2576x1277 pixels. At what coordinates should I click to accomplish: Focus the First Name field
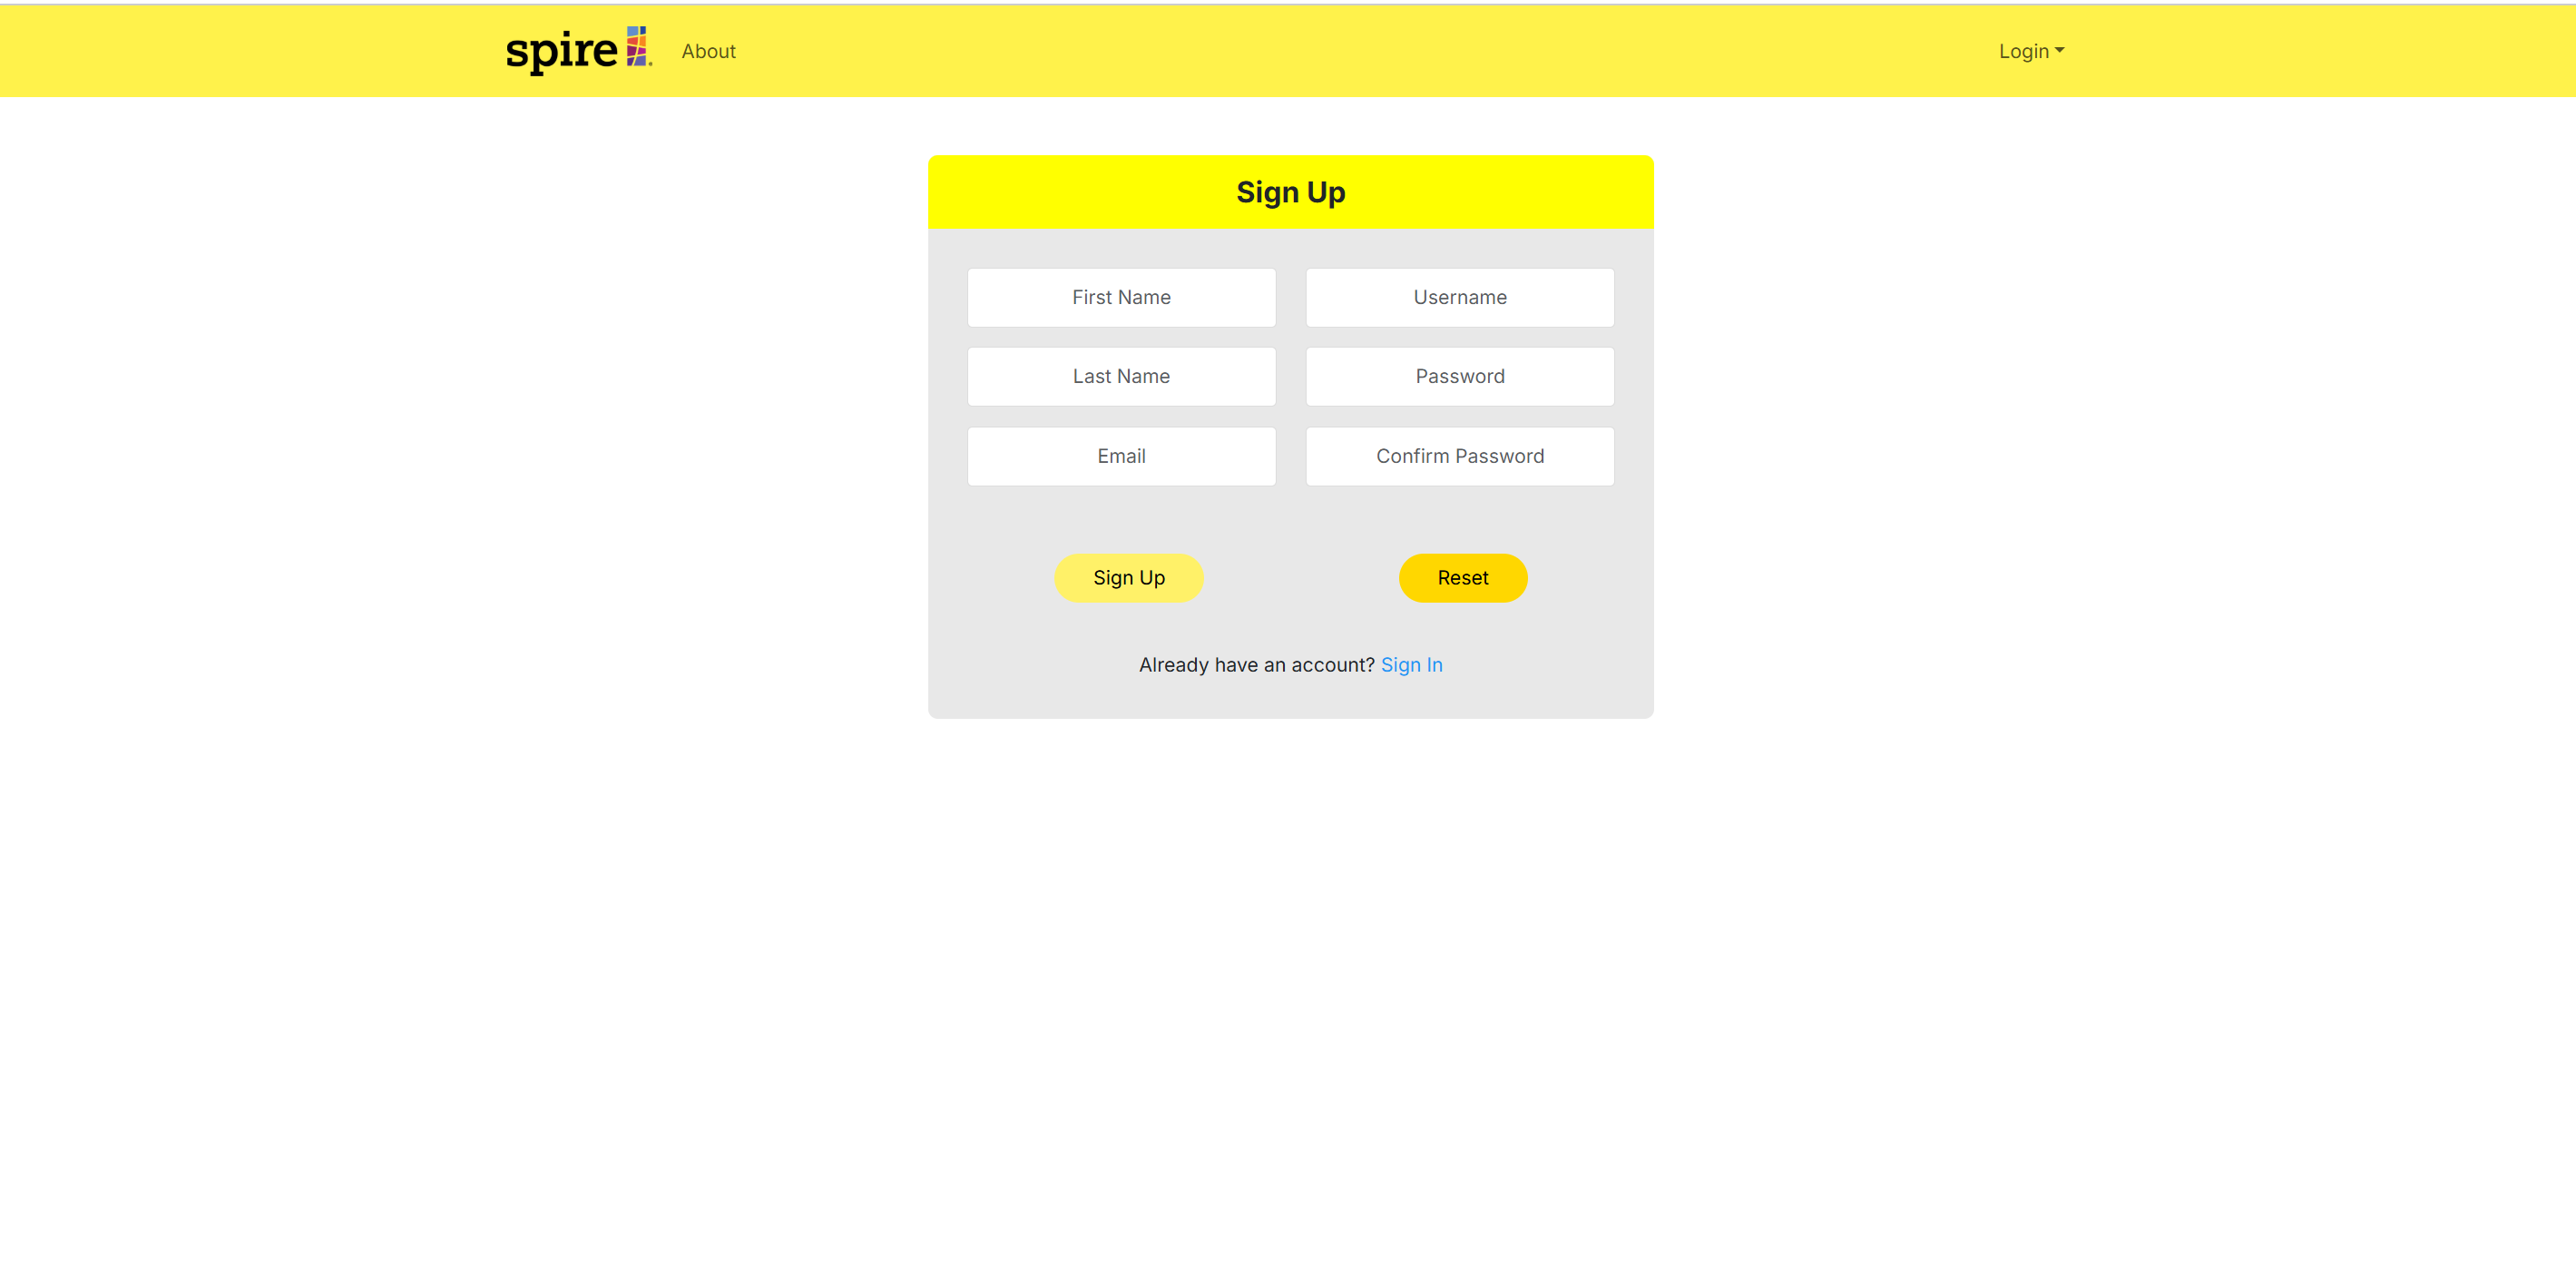click(1121, 297)
